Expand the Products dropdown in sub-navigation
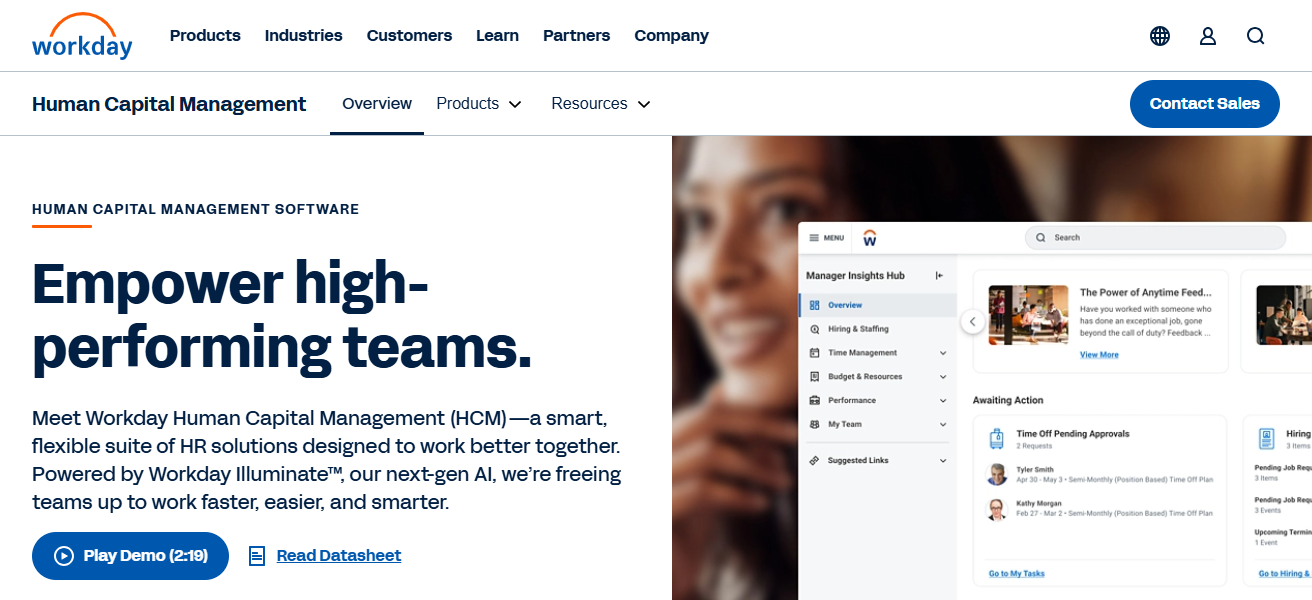 click(x=479, y=104)
